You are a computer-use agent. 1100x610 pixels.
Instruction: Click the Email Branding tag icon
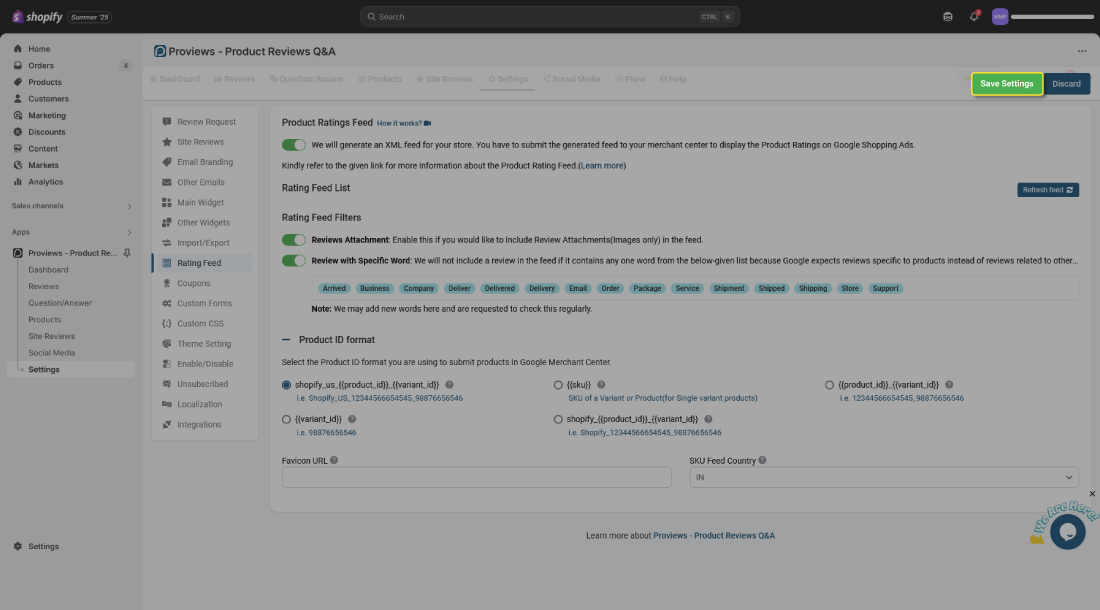point(167,162)
